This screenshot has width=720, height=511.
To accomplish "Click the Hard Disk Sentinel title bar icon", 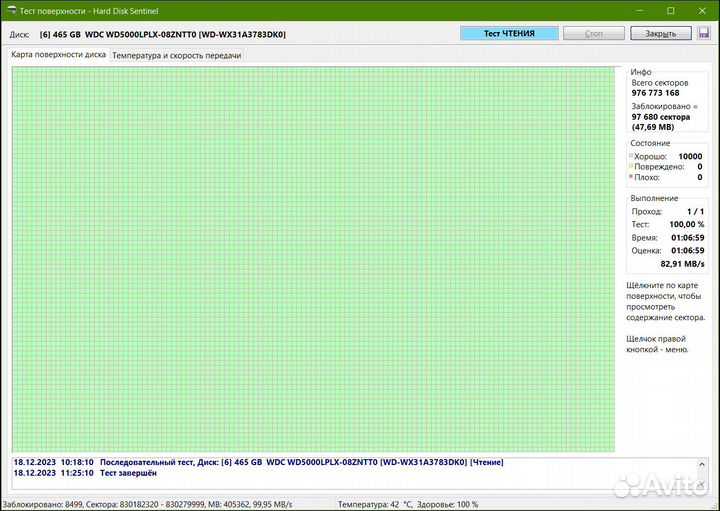I will pyautogui.click(x=11, y=10).
